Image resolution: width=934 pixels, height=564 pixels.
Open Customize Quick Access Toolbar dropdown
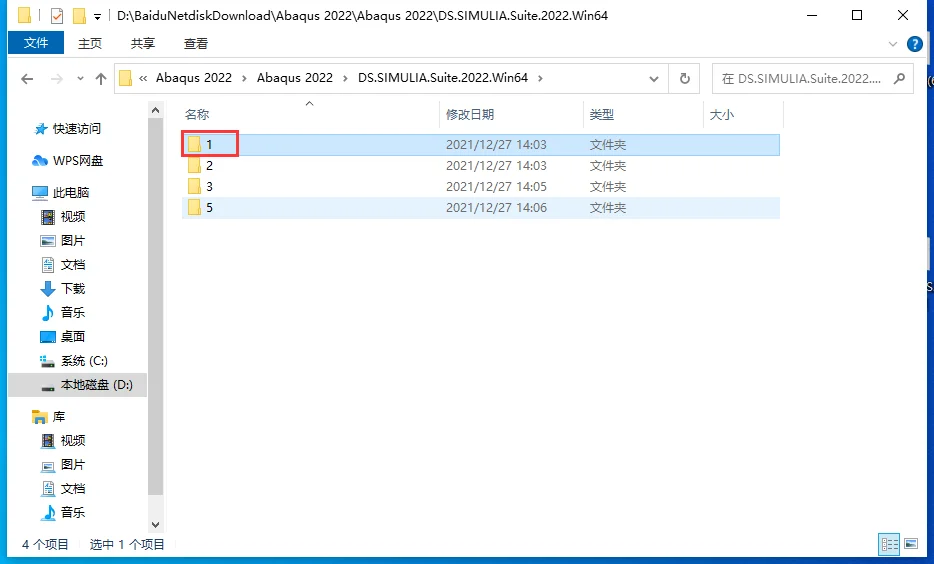coord(97,17)
